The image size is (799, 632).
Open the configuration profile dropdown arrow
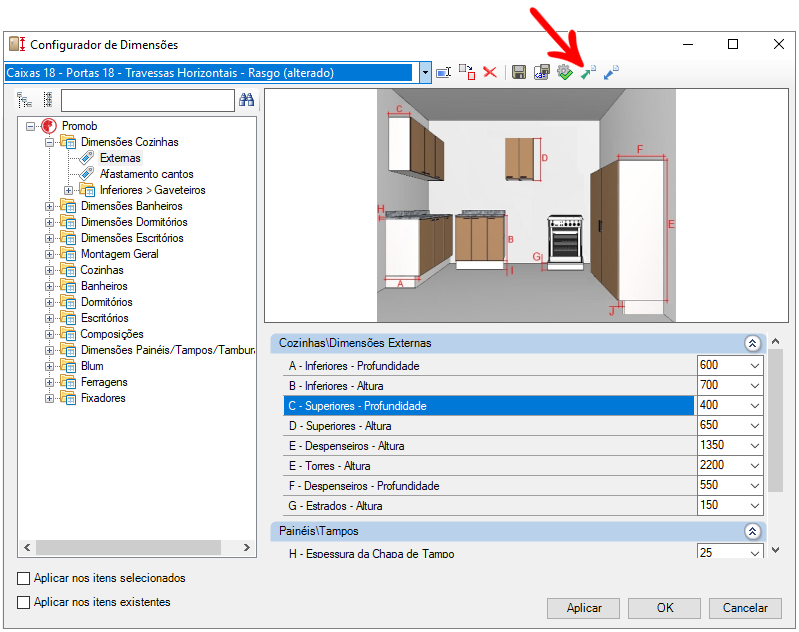click(x=425, y=73)
